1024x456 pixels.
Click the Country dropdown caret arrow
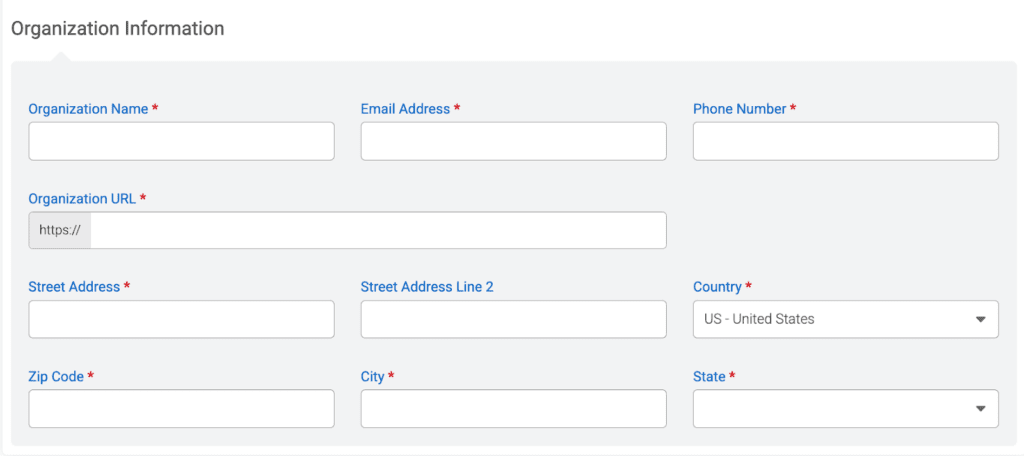click(x=980, y=320)
